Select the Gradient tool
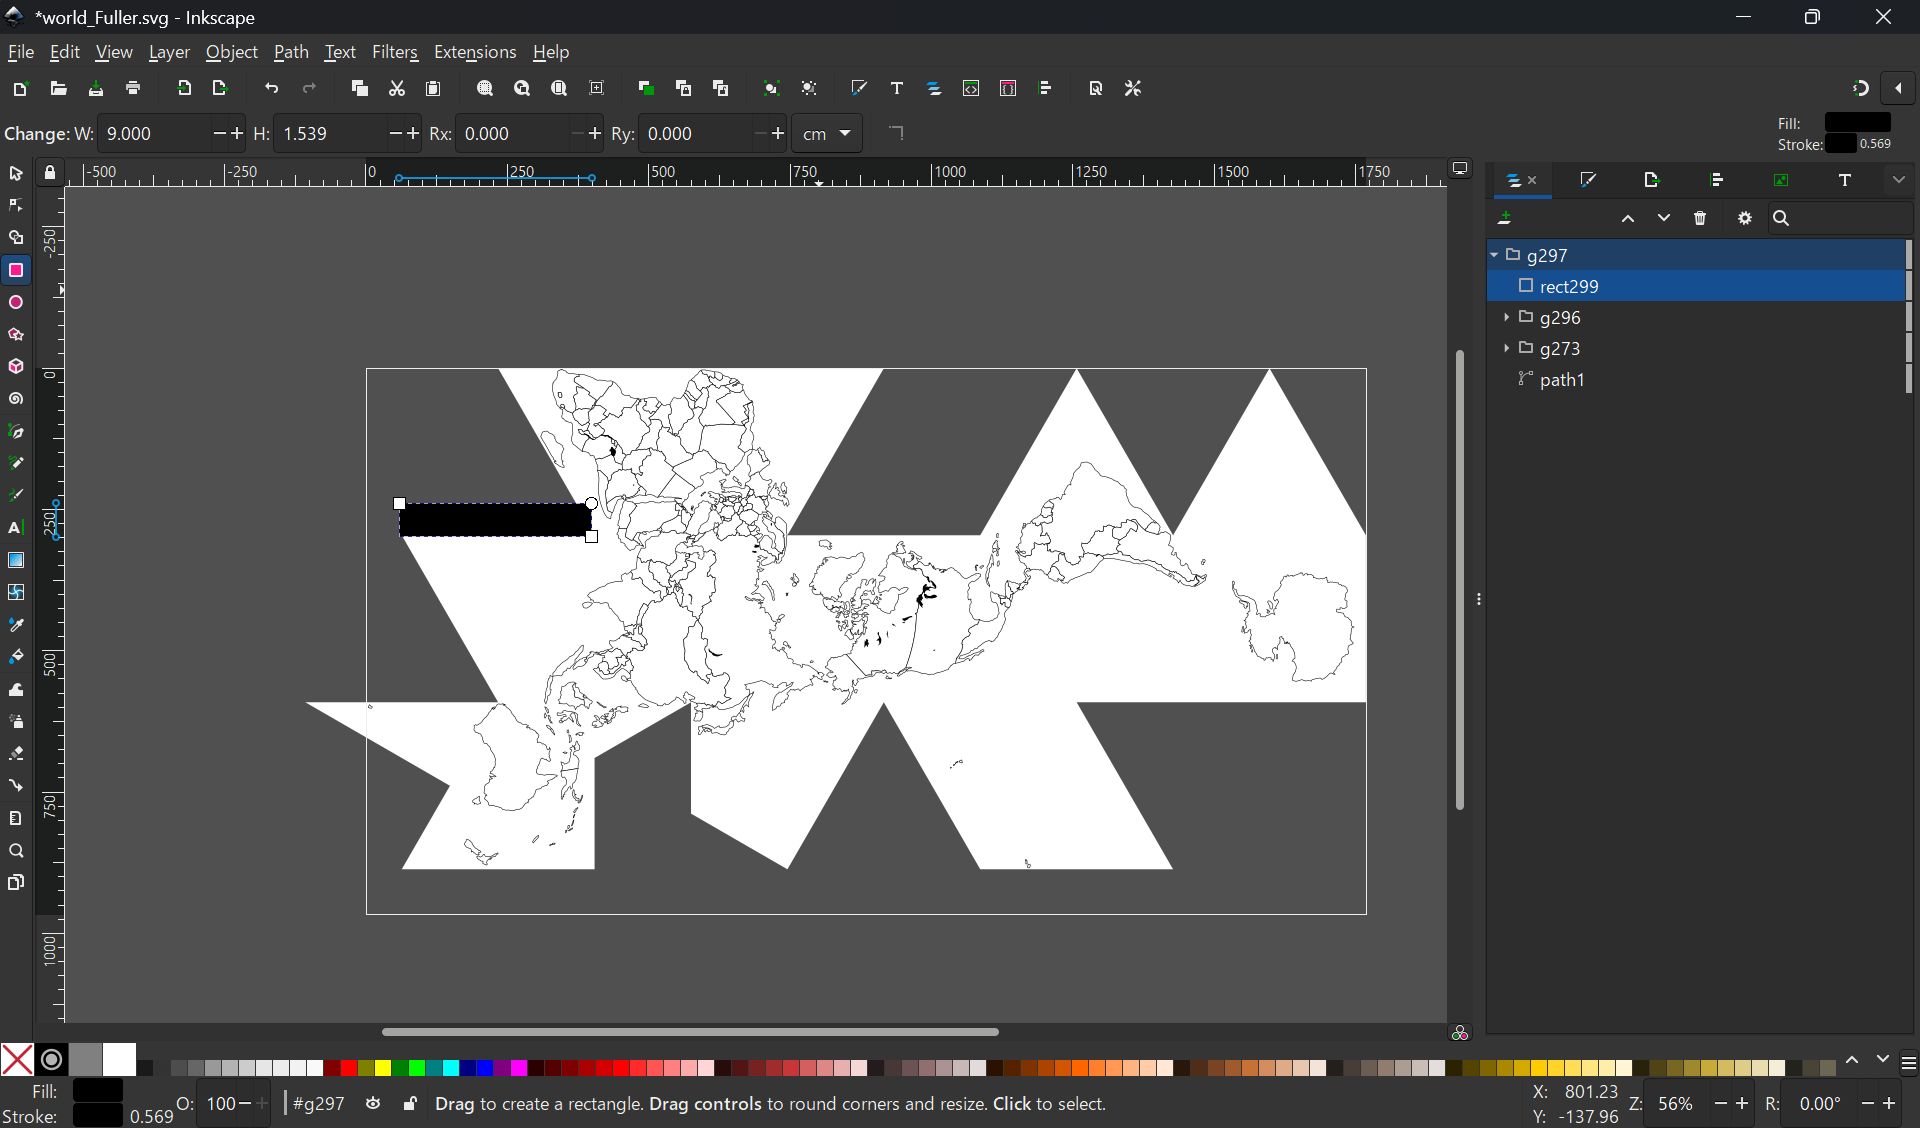The image size is (1920, 1128). [15, 560]
